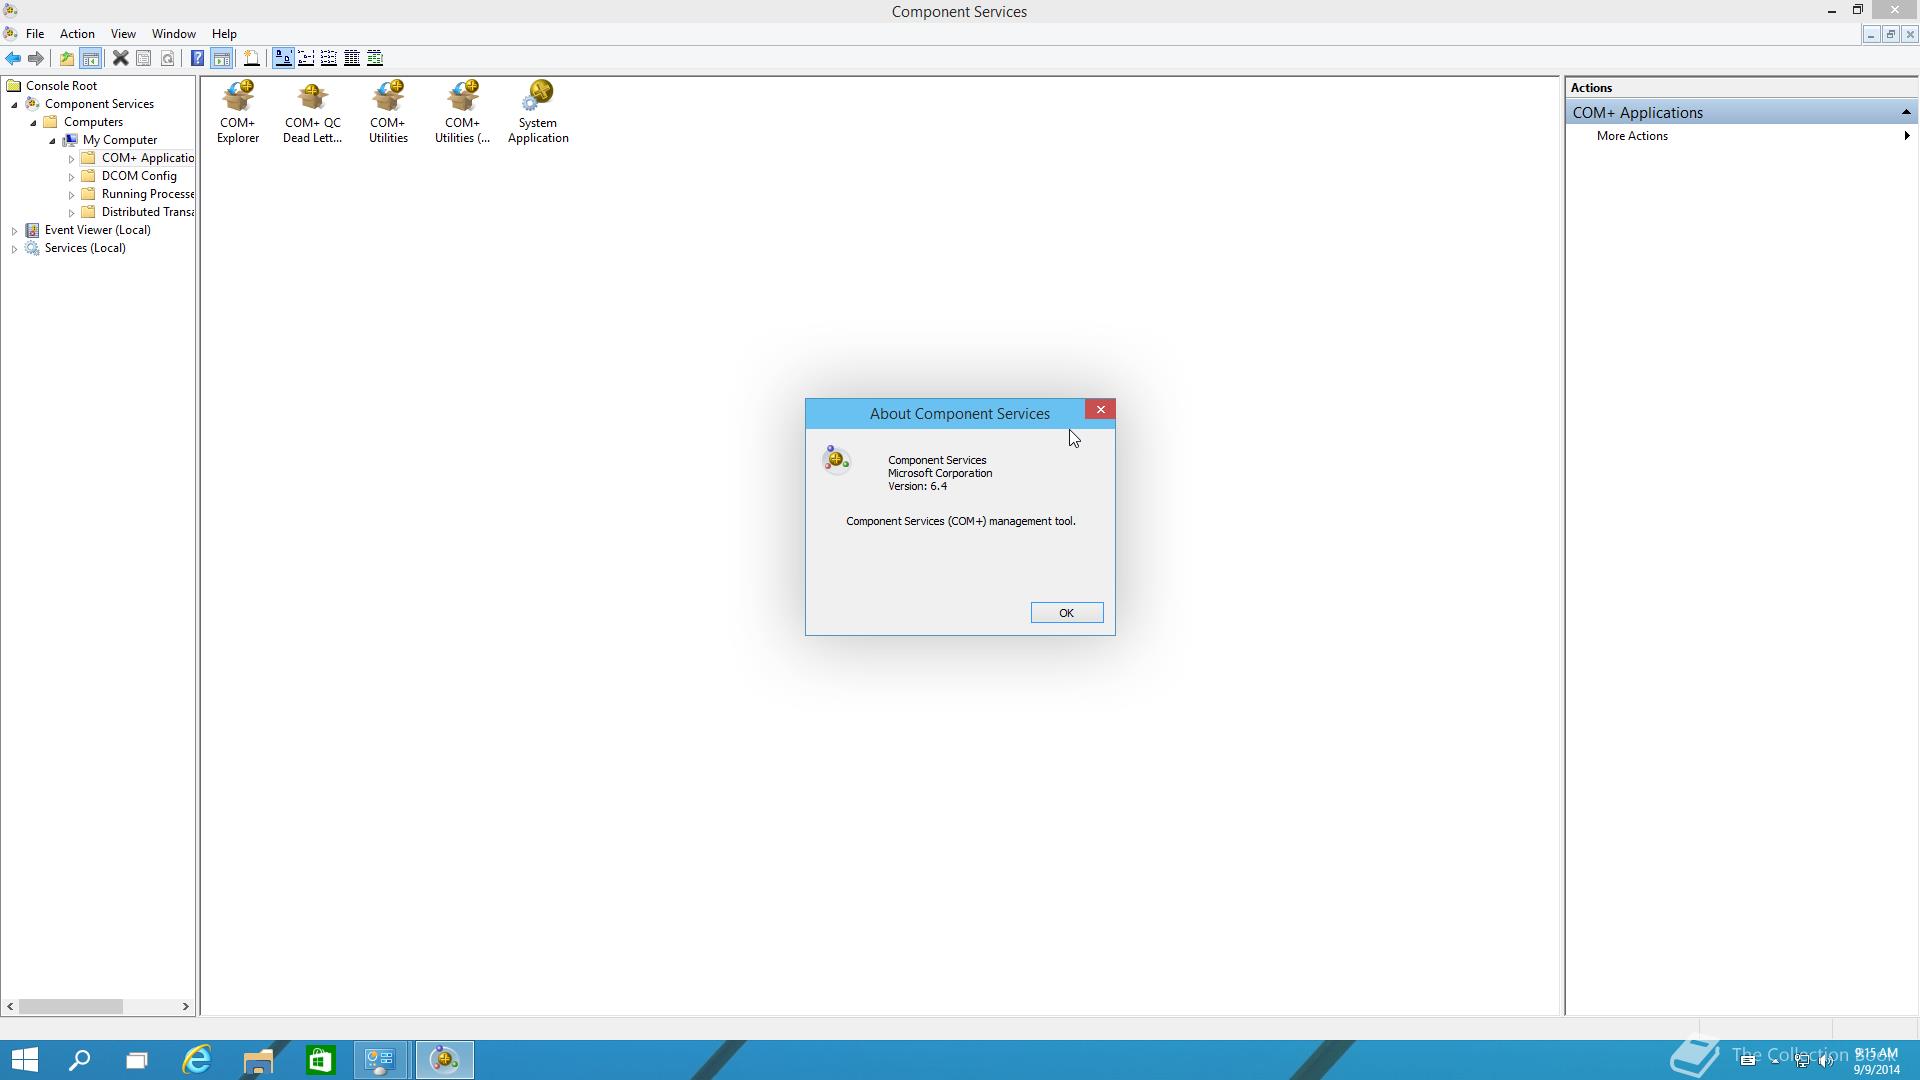Open the Store app from the taskbar
1920x1080 pixels.
click(320, 1060)
